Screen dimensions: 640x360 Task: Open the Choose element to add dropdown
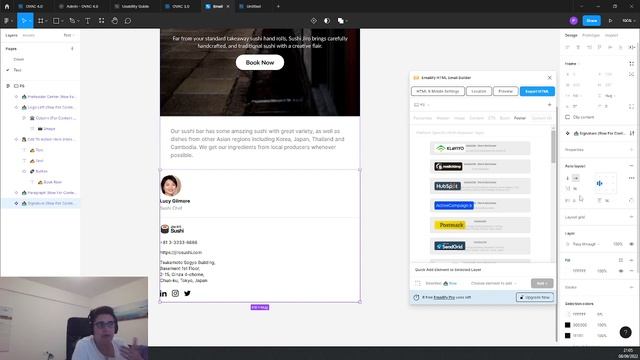(493, 283)
